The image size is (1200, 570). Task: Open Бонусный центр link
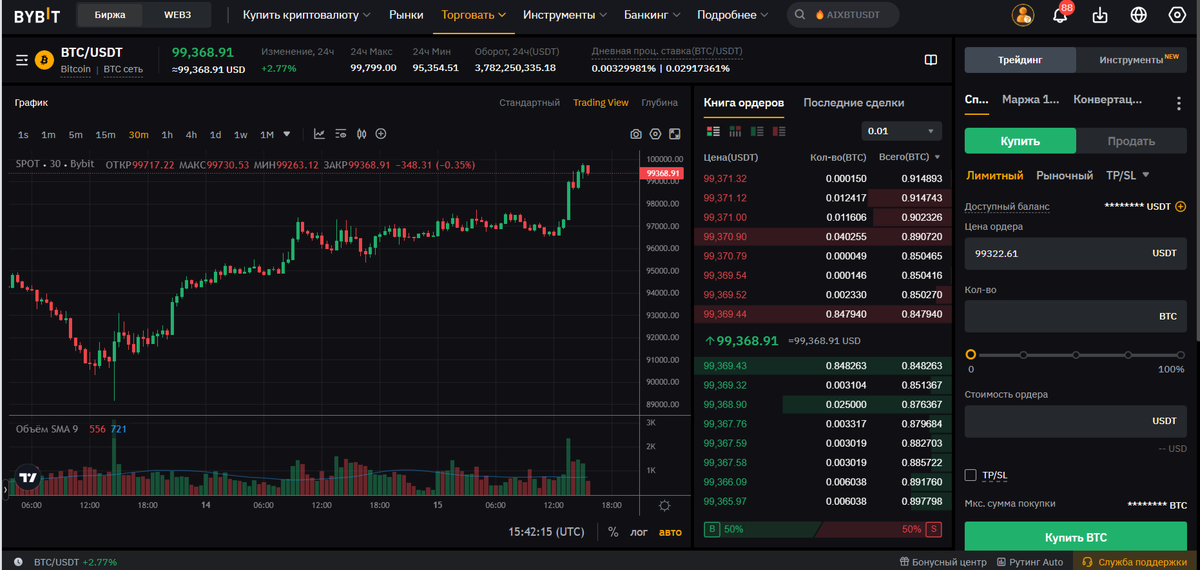943,562
